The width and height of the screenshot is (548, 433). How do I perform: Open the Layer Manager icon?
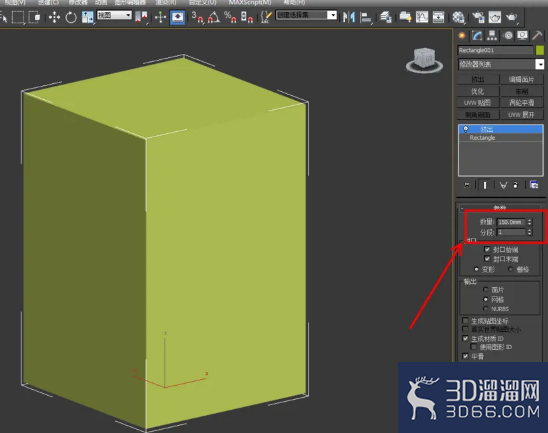(386, 17)
